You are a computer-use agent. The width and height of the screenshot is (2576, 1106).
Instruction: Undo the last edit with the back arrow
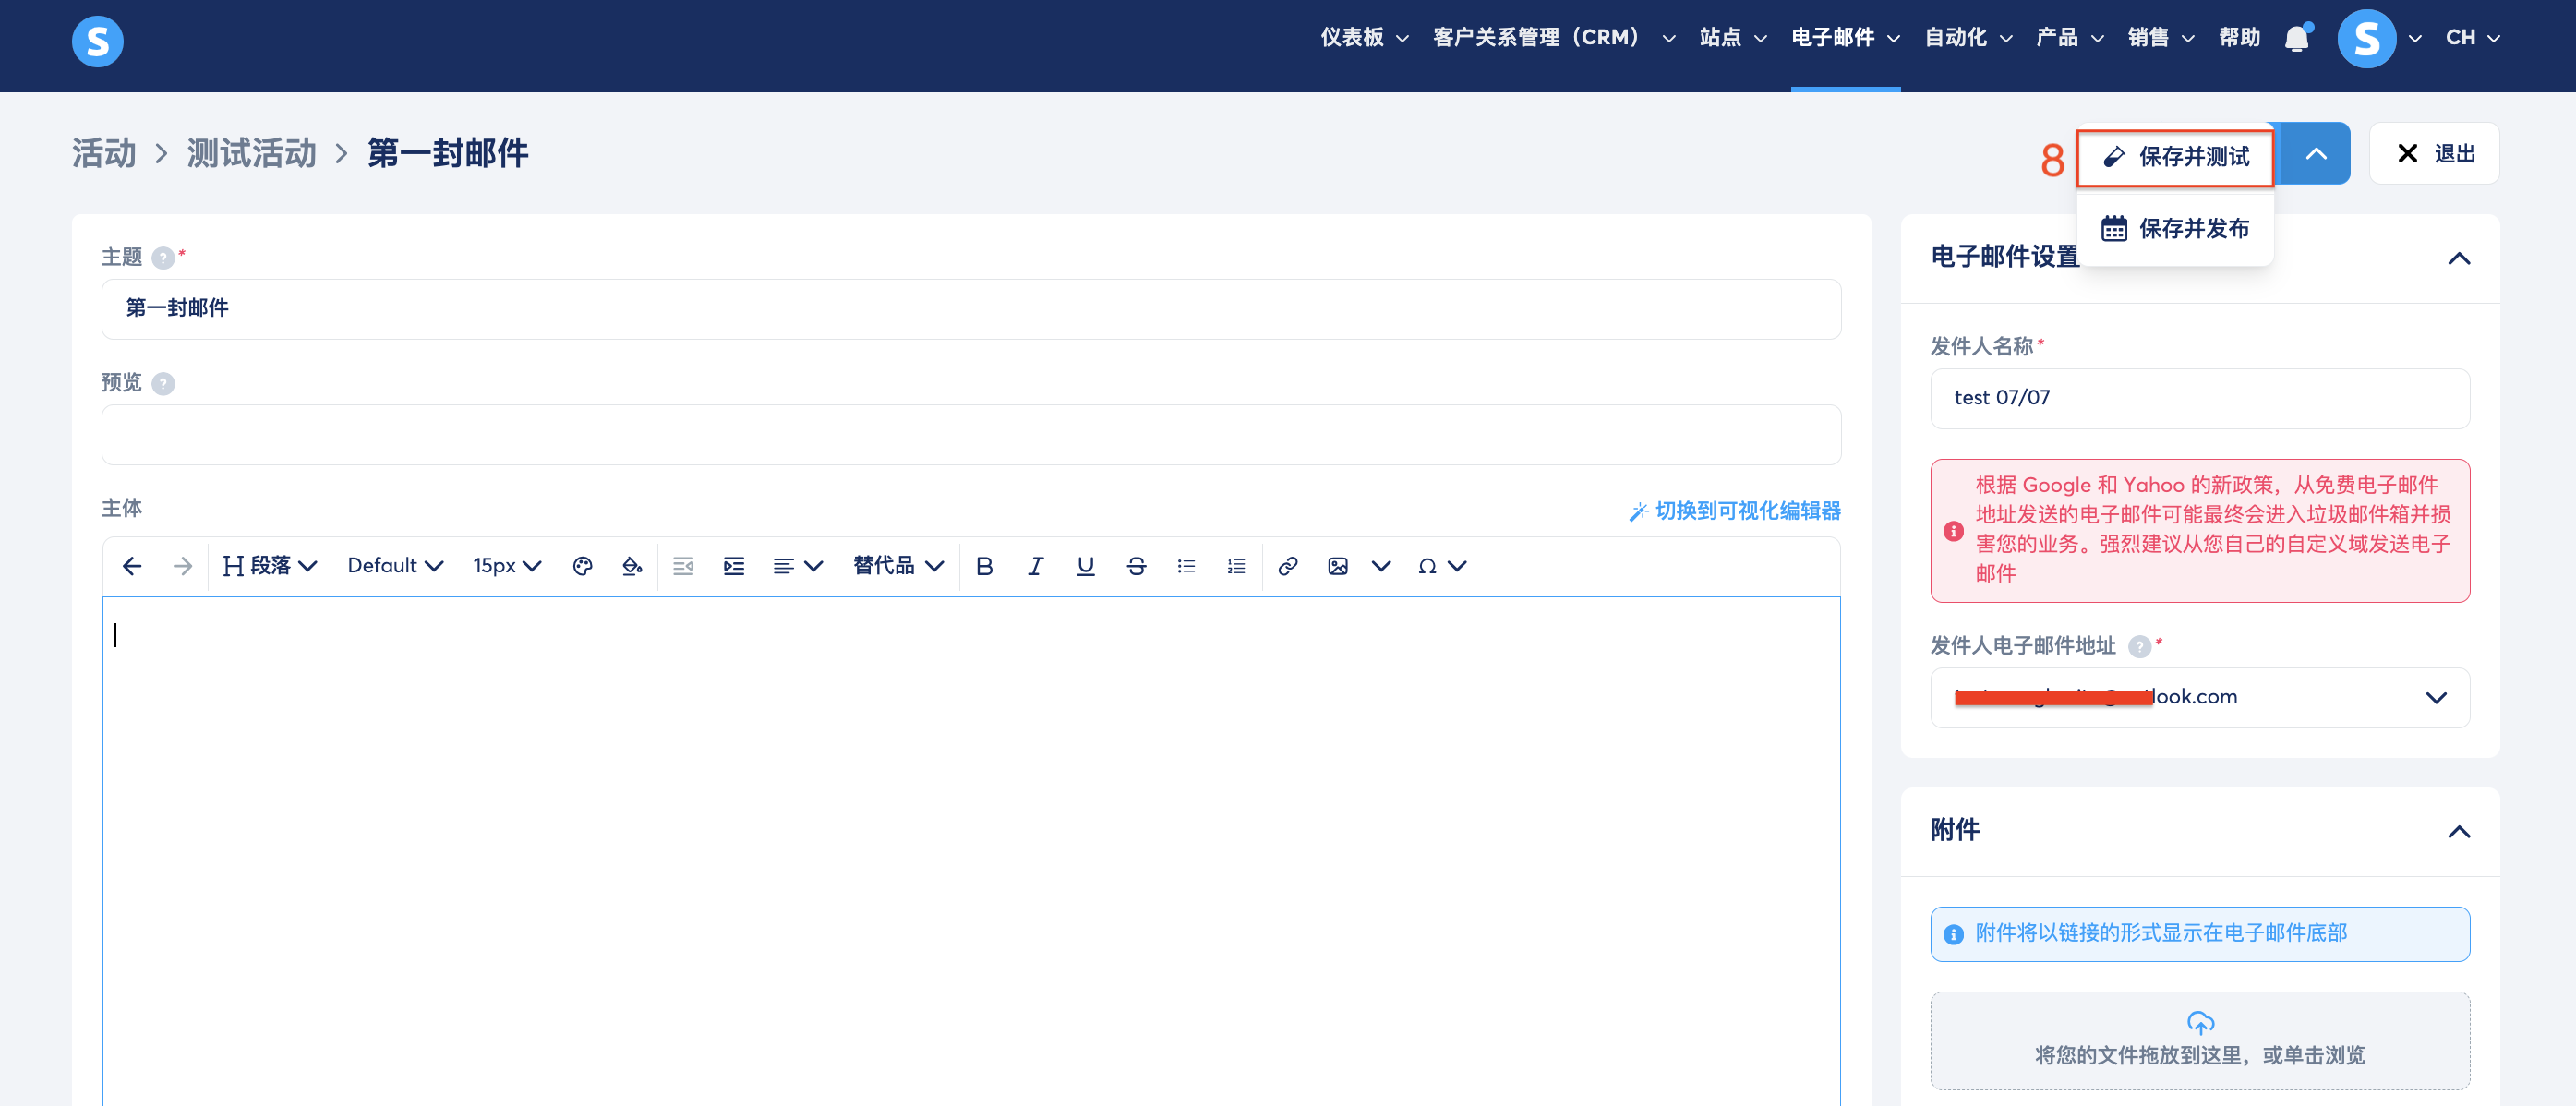(x=131, y=566)
